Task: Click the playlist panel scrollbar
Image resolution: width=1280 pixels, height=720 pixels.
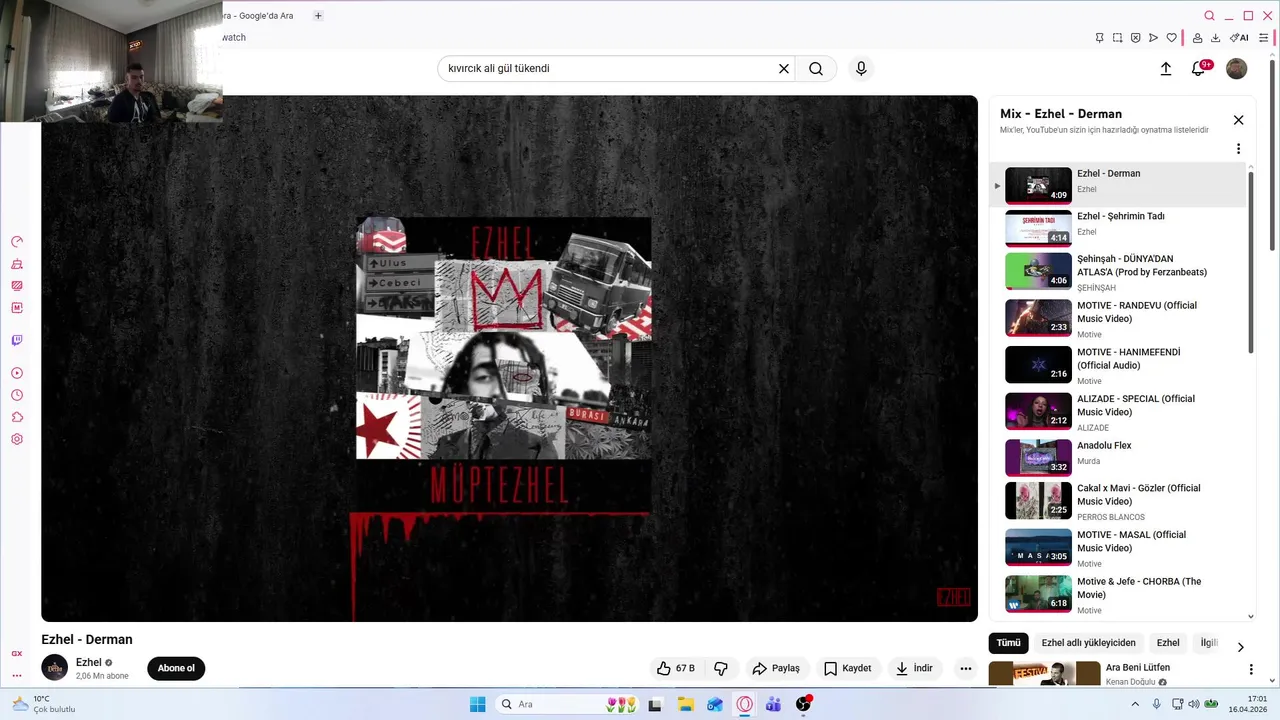Action: pyautogui.click(x=1251, y=261)
